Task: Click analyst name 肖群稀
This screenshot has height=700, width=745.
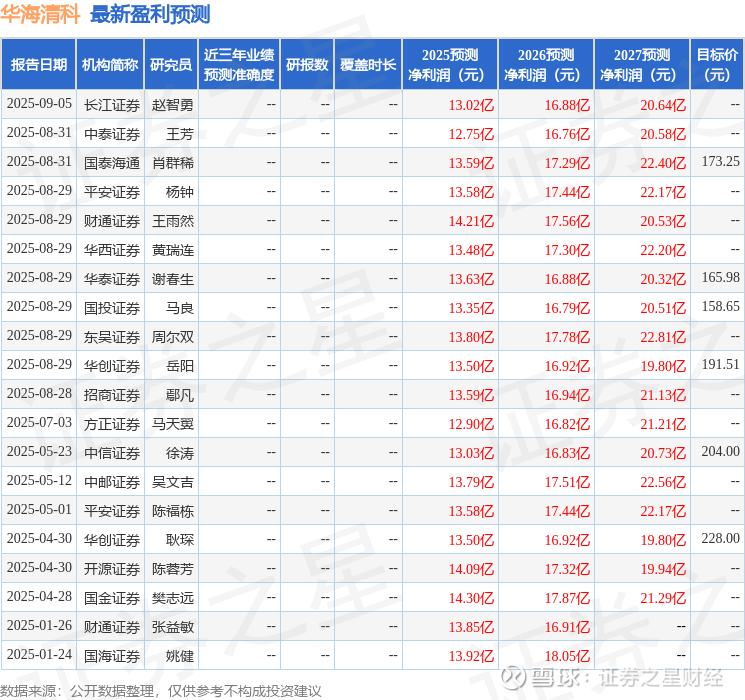Action: point(173,163)
